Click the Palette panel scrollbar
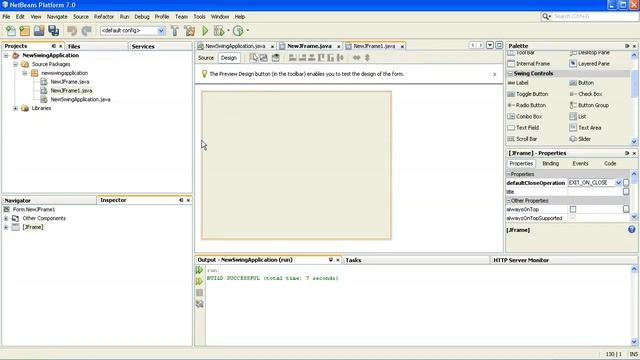 [634, 98]
